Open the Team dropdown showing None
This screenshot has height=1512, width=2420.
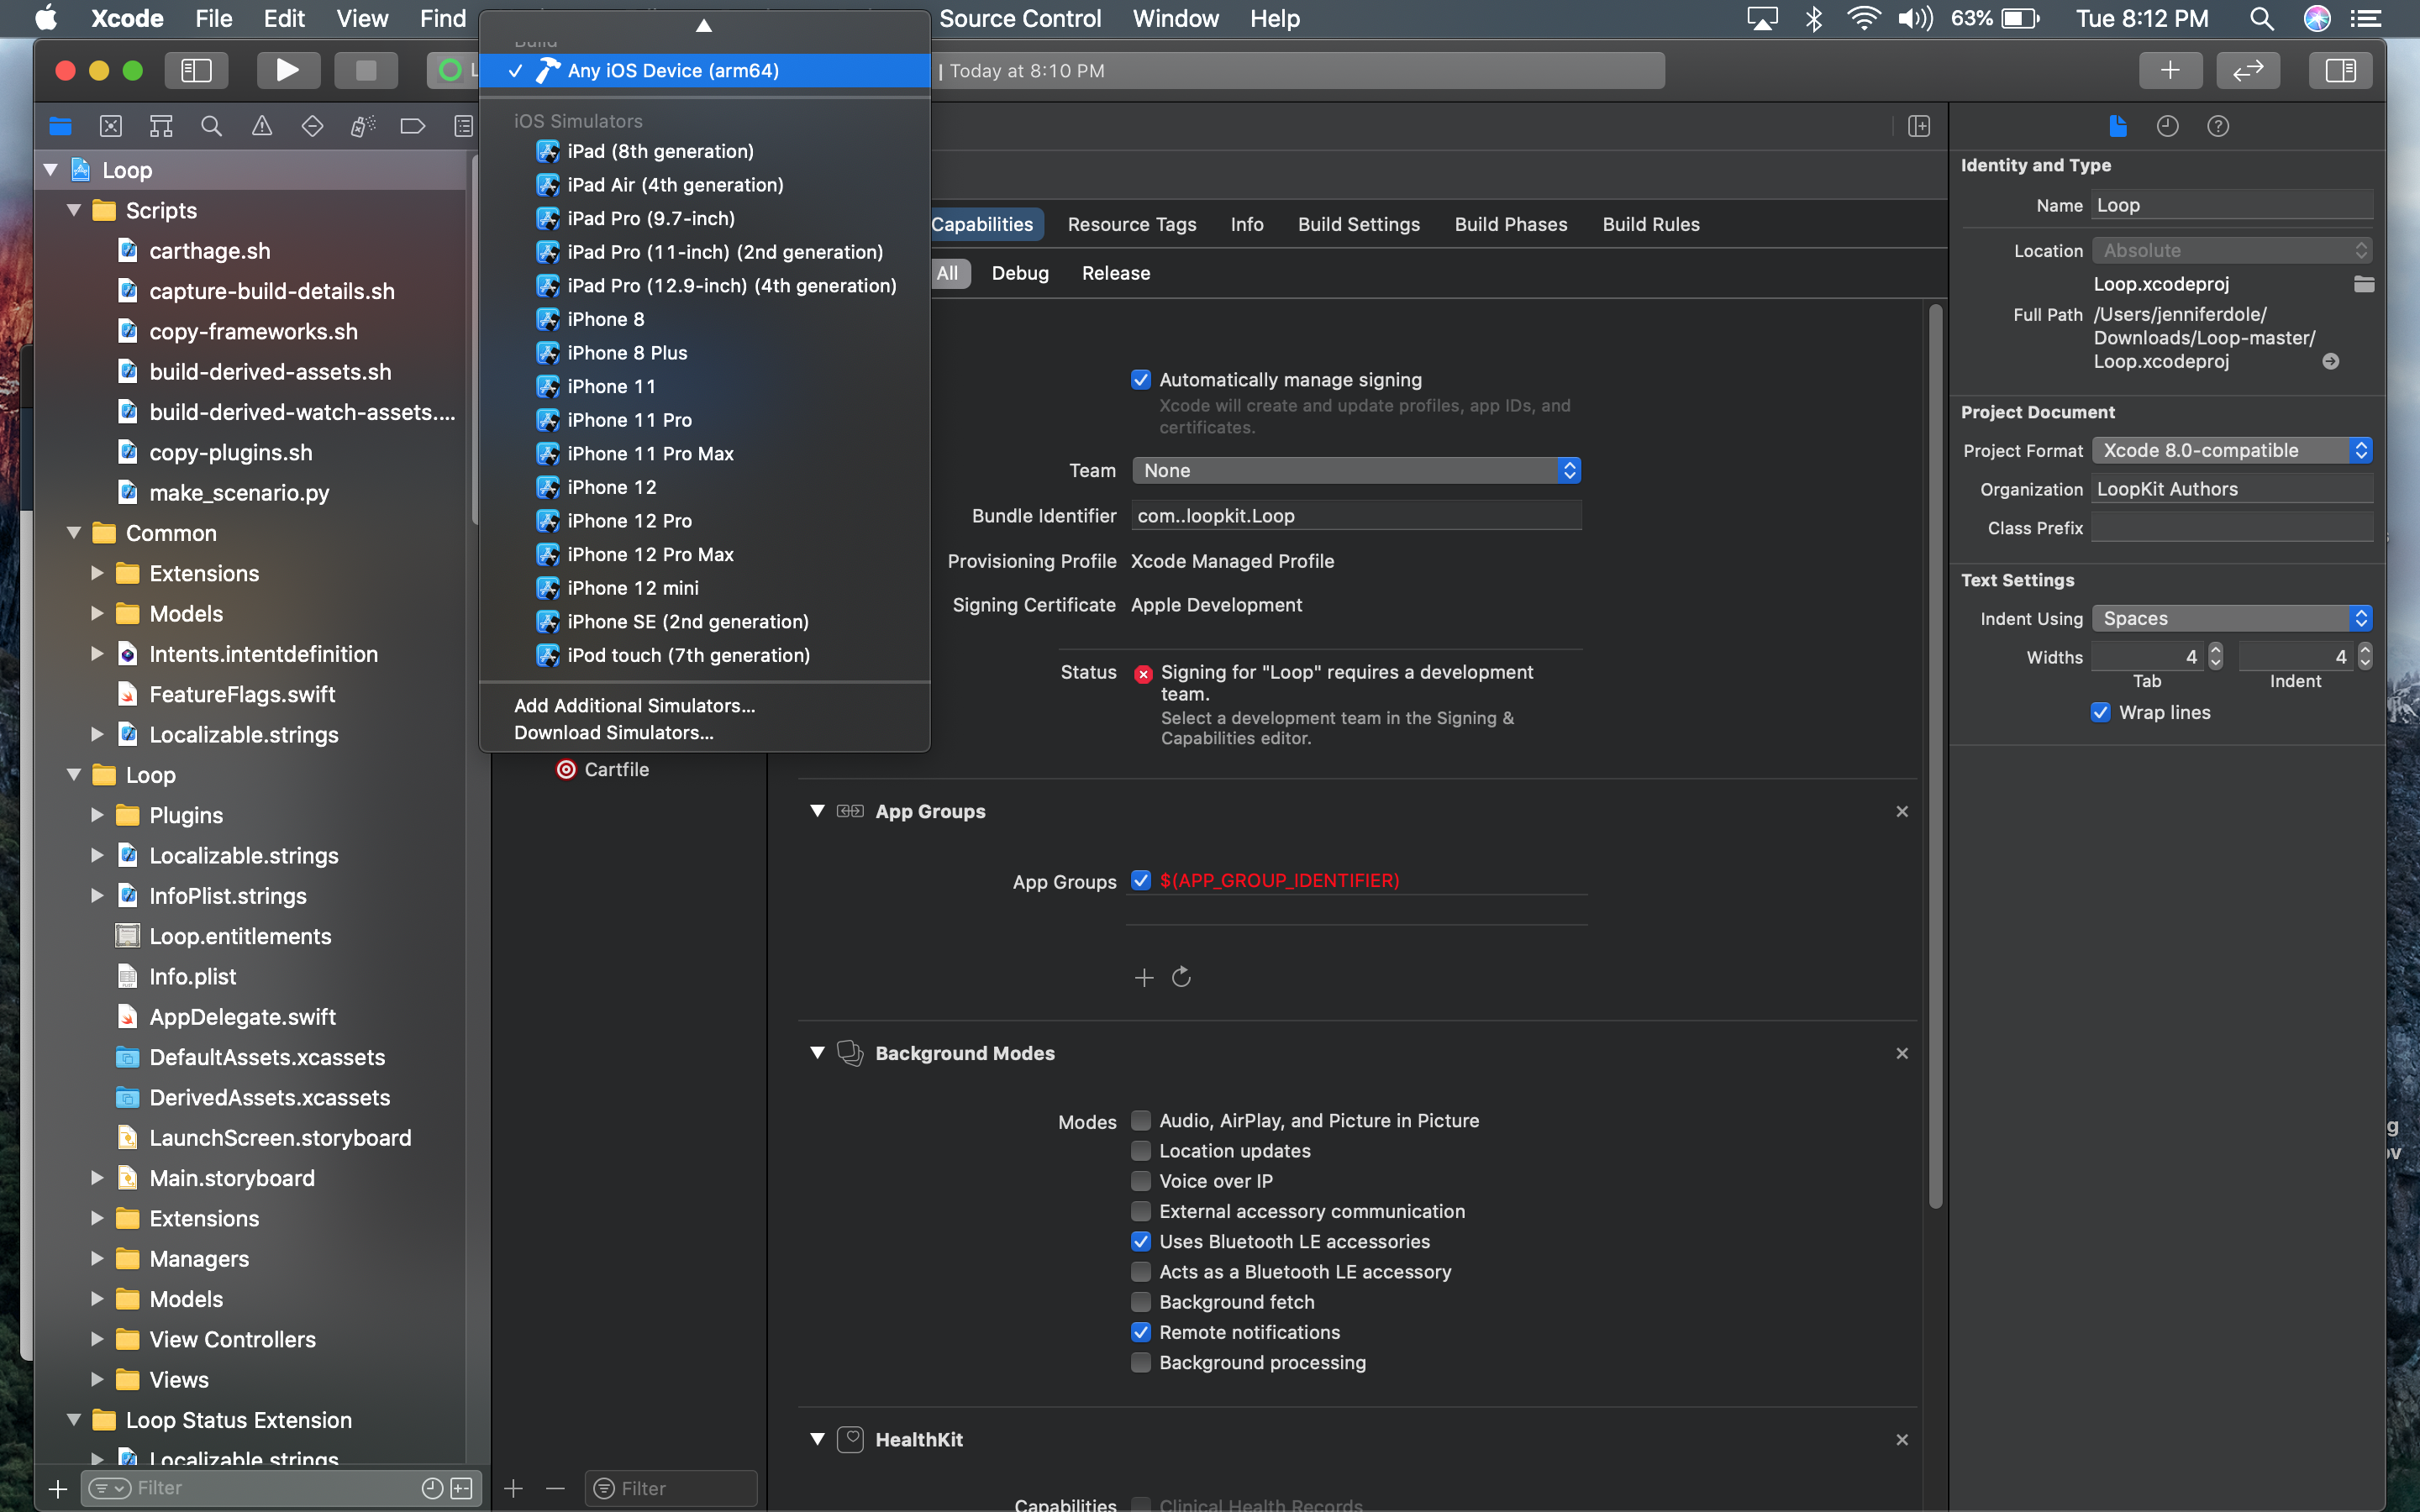[1356, 470]
